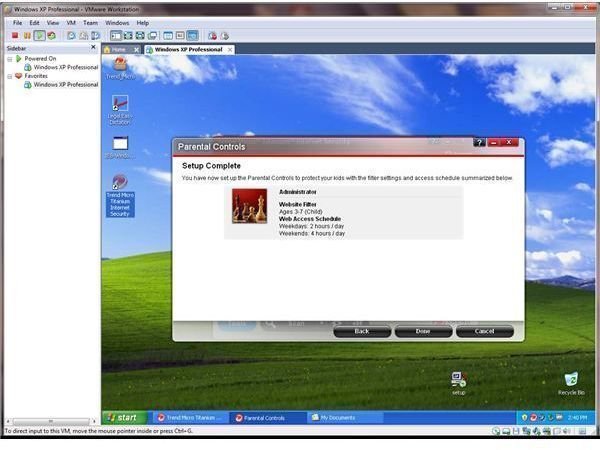Click the sidebar horizontal scrollbar right arrow

tap(94, 421)
